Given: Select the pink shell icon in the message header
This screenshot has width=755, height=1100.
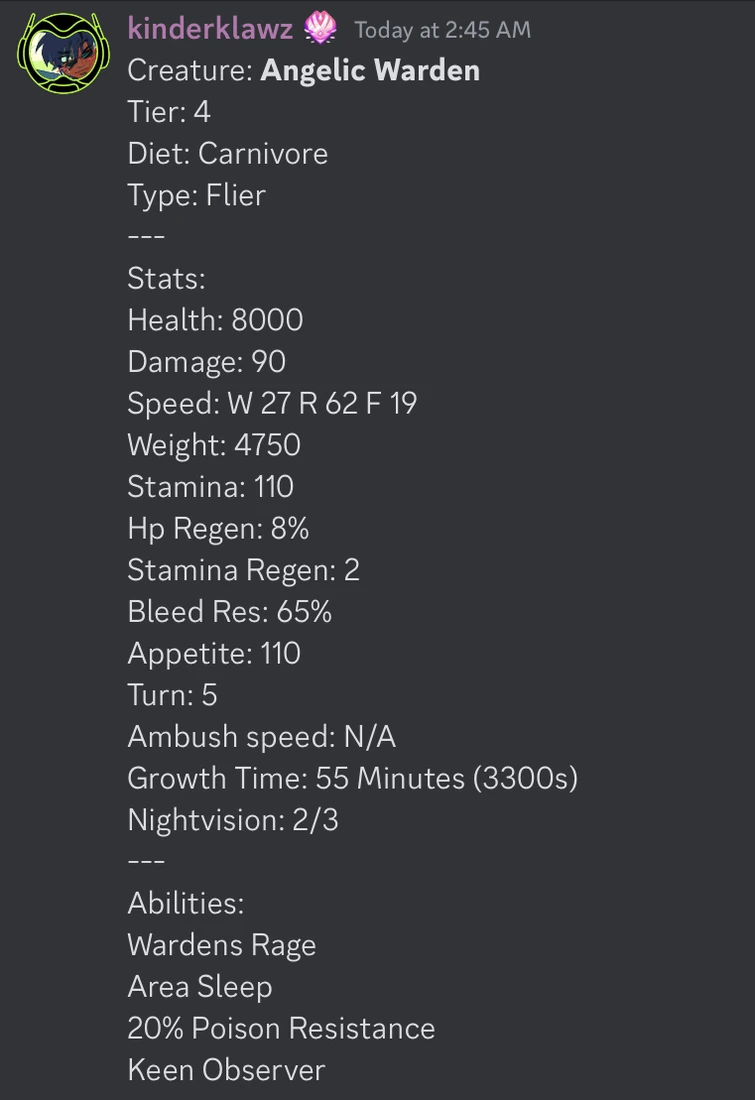Looking at the screenshot, I should coord(321,29).
